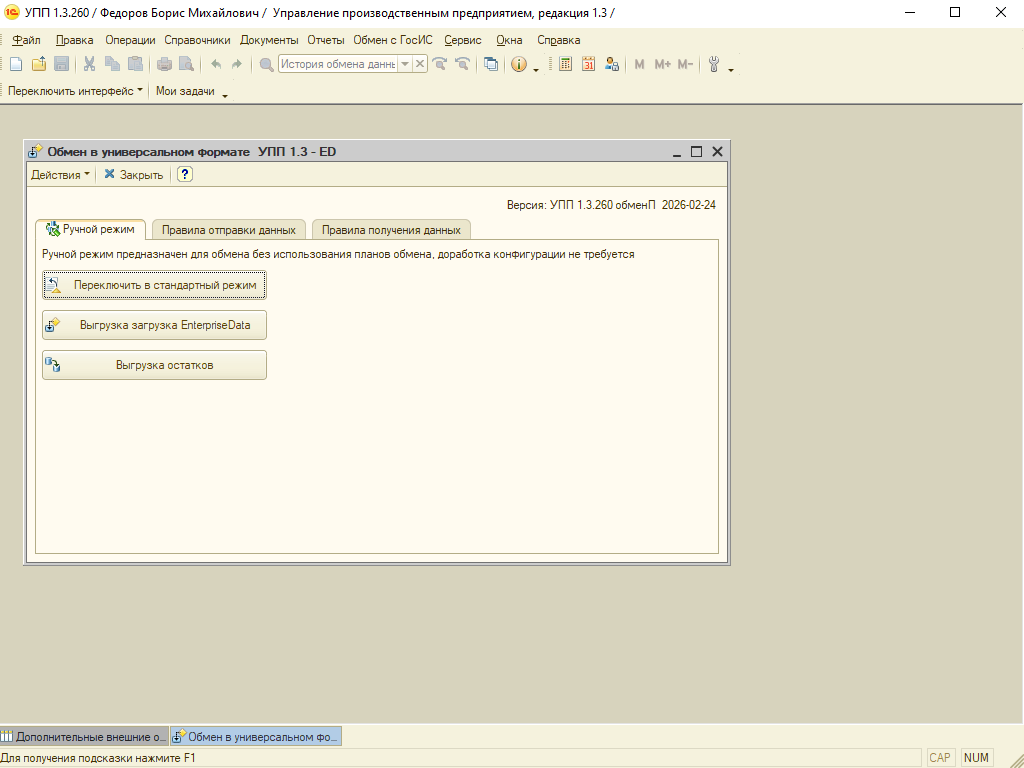Click Закрыть in exchange window toolbar
1024x768 pixels.
click(x=134, y=174)
